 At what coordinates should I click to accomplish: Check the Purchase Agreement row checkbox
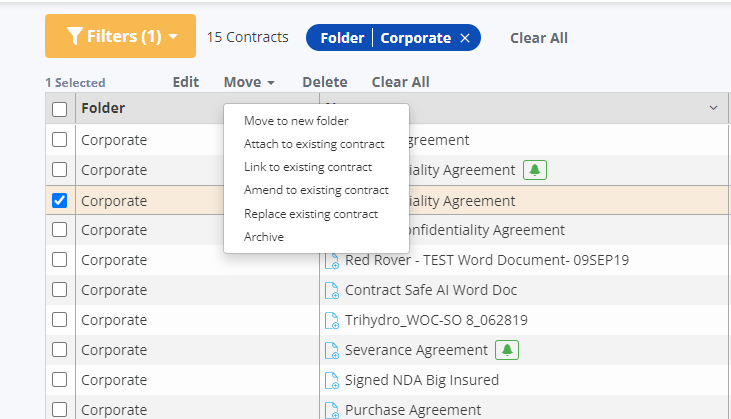(x=59, y=410)
